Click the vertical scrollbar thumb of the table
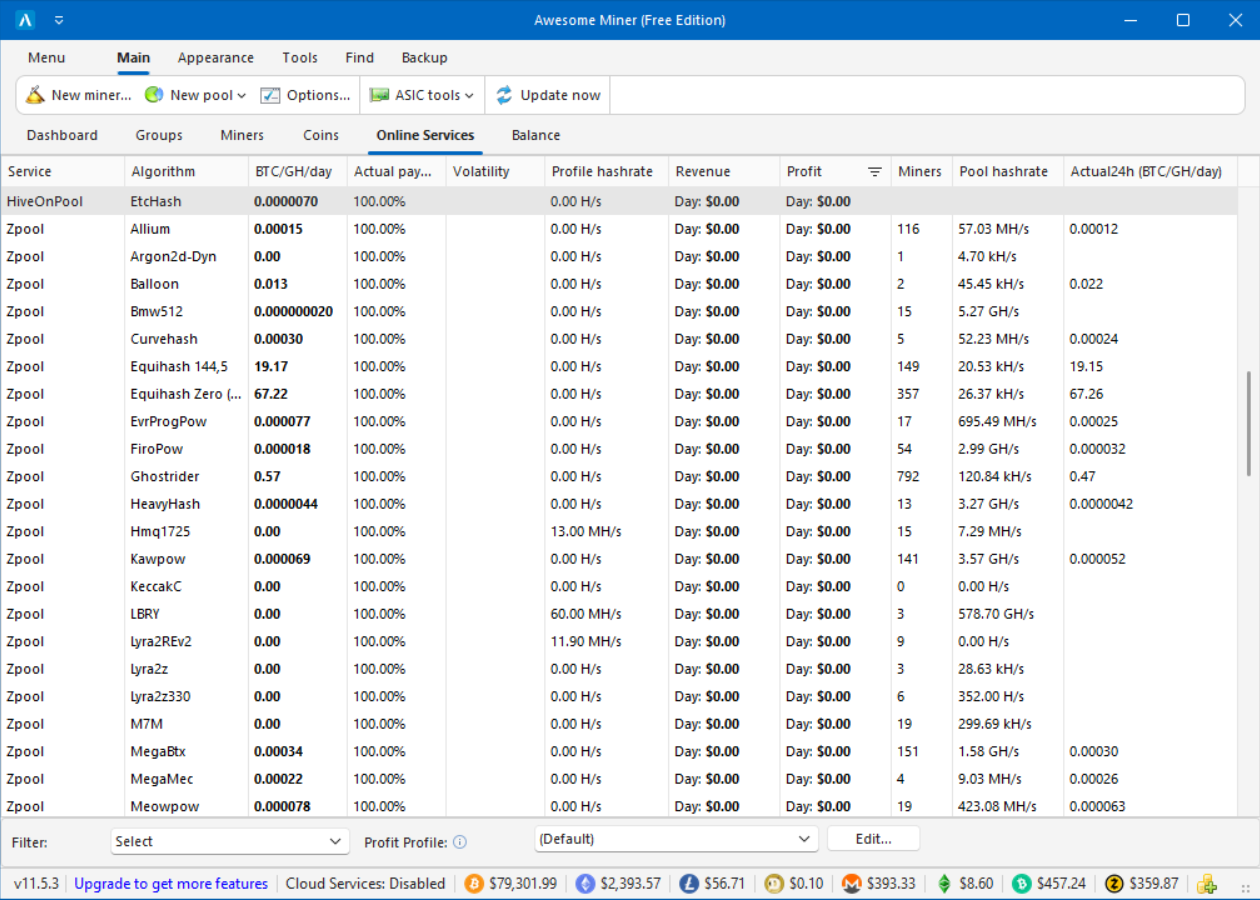 [x=1249, y=423]
